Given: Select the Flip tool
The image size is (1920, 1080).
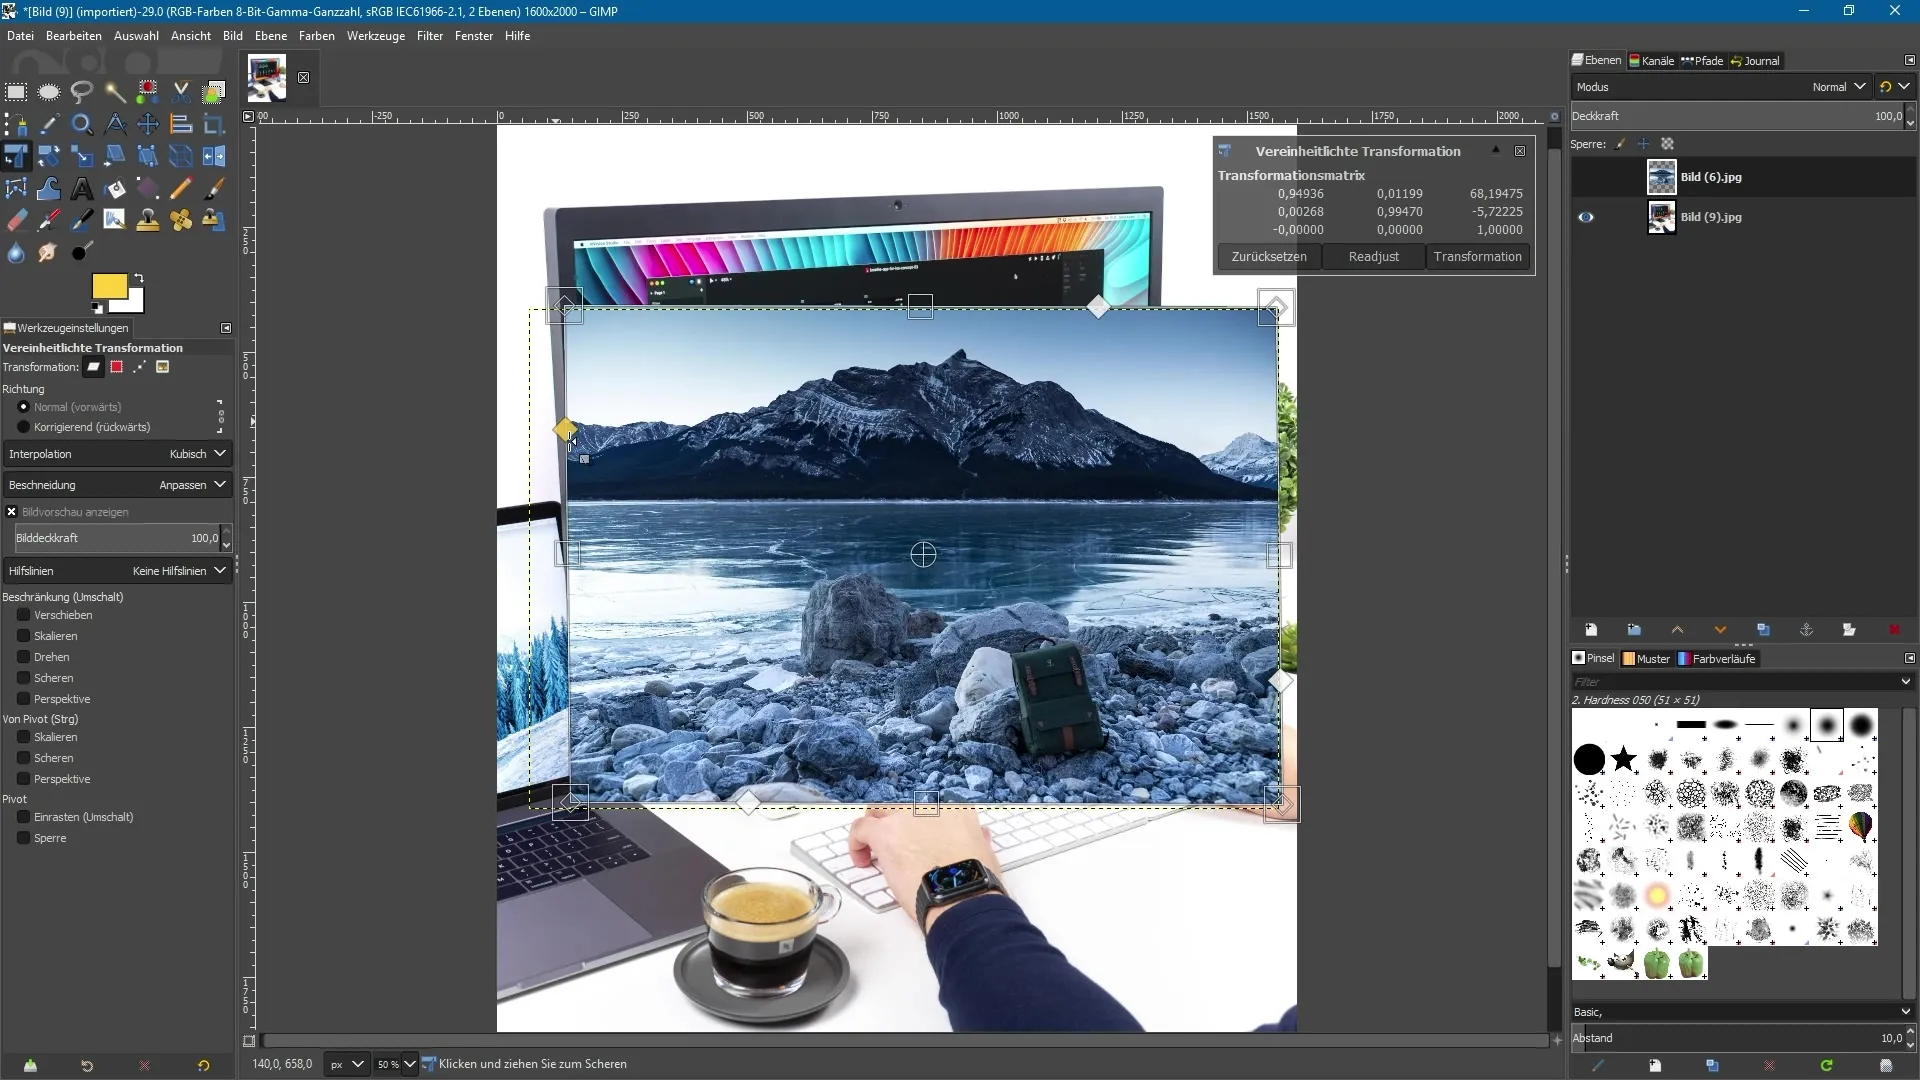Looking at the screenshot, I should [x=214, y=156].
